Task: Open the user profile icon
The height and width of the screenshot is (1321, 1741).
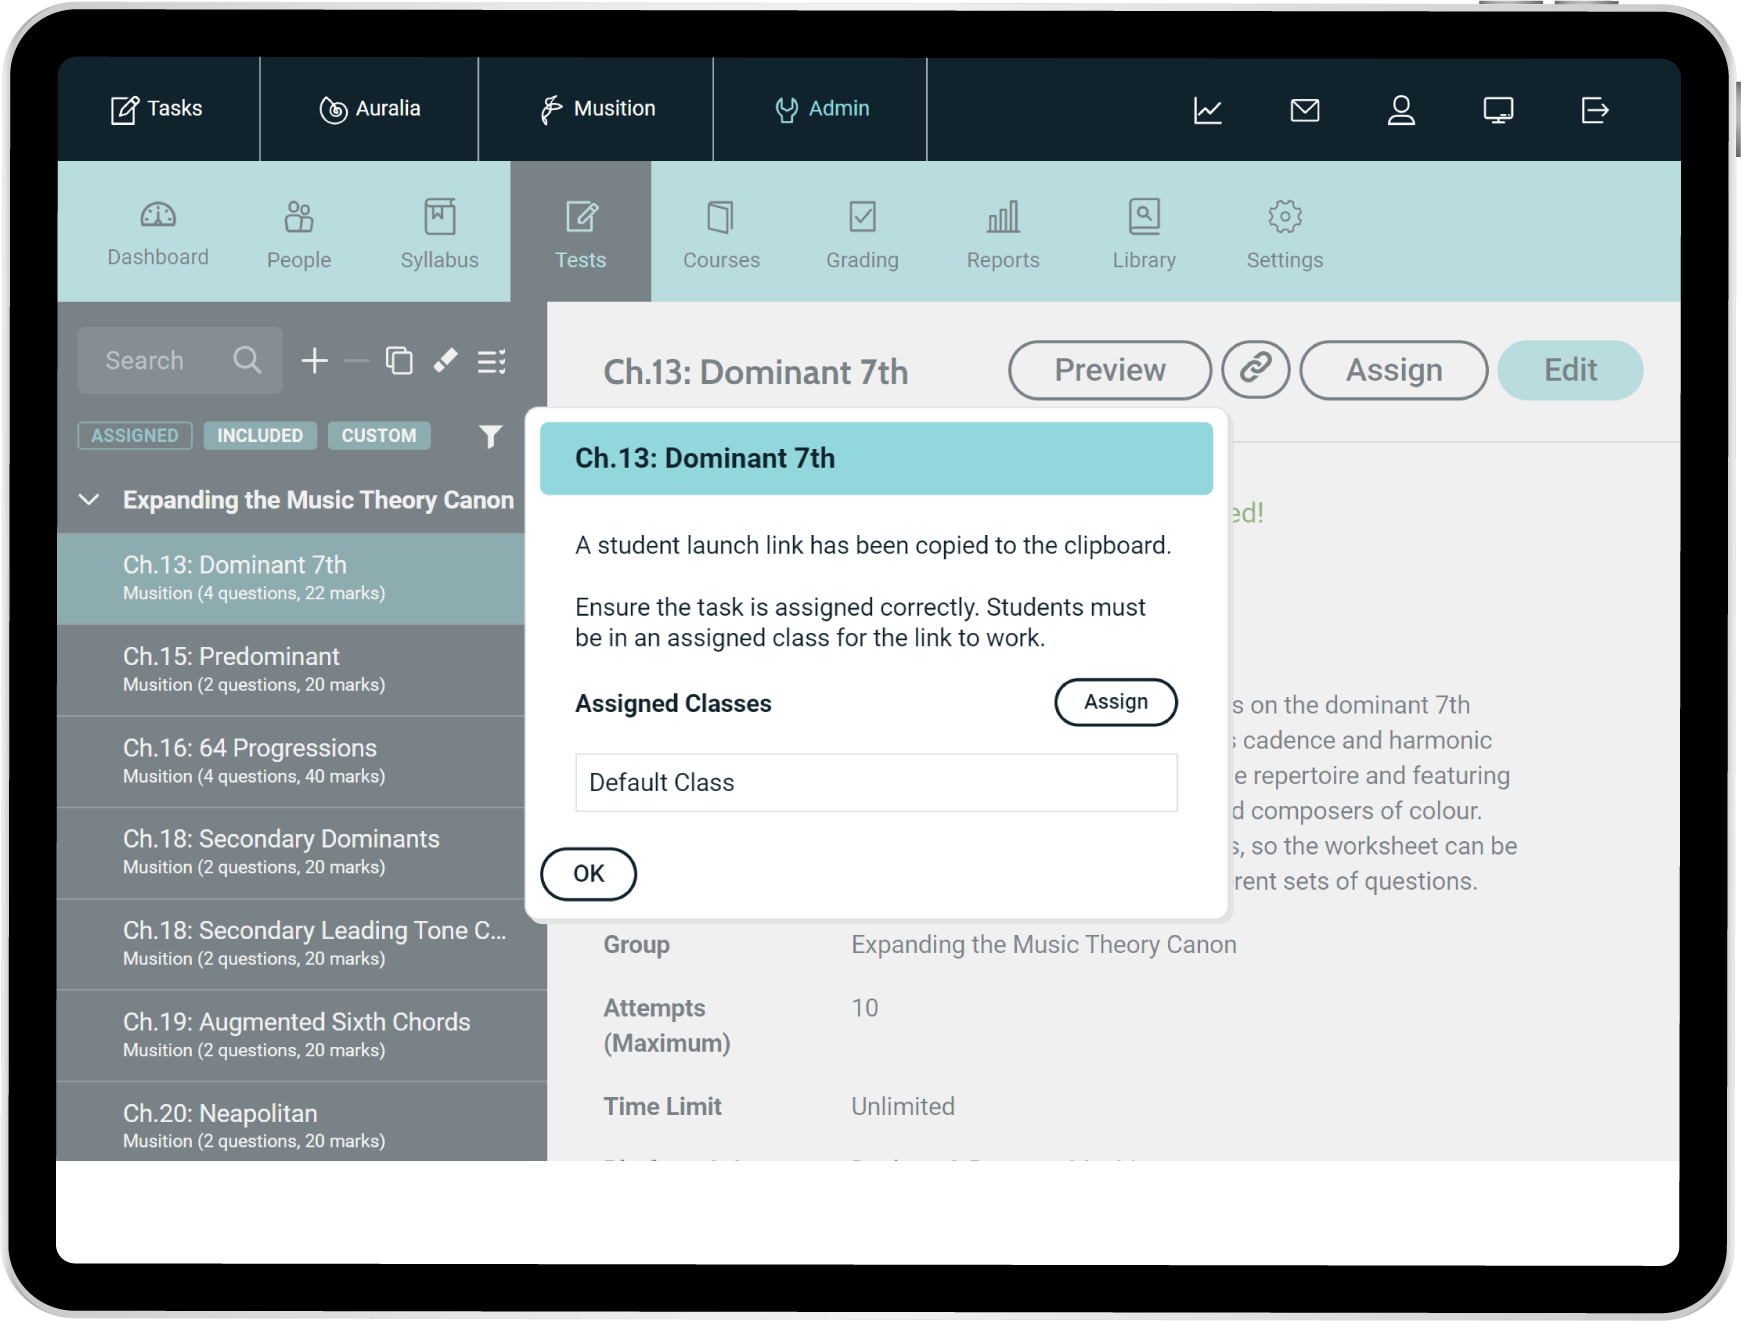Action: [x=1401, y=110]
